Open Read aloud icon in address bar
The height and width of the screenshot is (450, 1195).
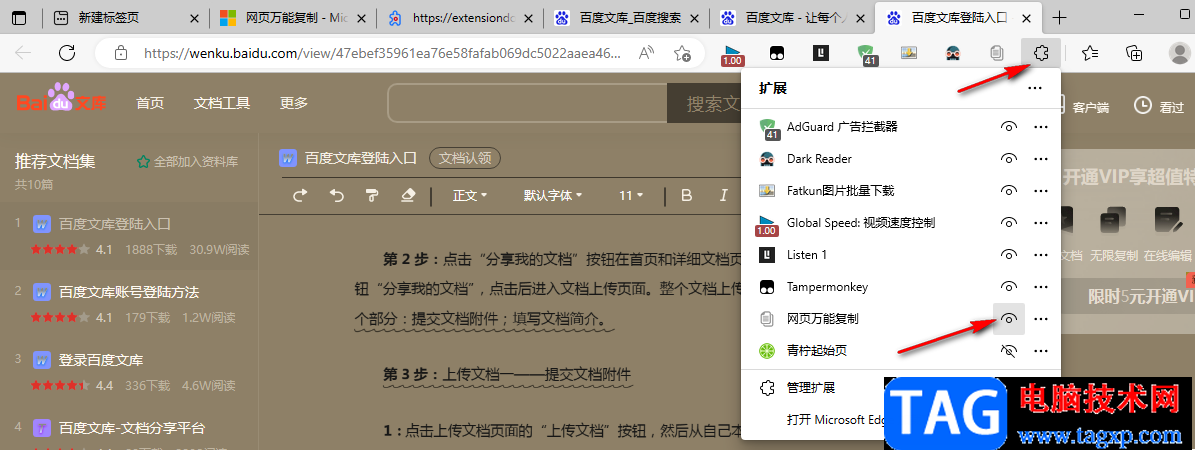(x=646, y=53)
